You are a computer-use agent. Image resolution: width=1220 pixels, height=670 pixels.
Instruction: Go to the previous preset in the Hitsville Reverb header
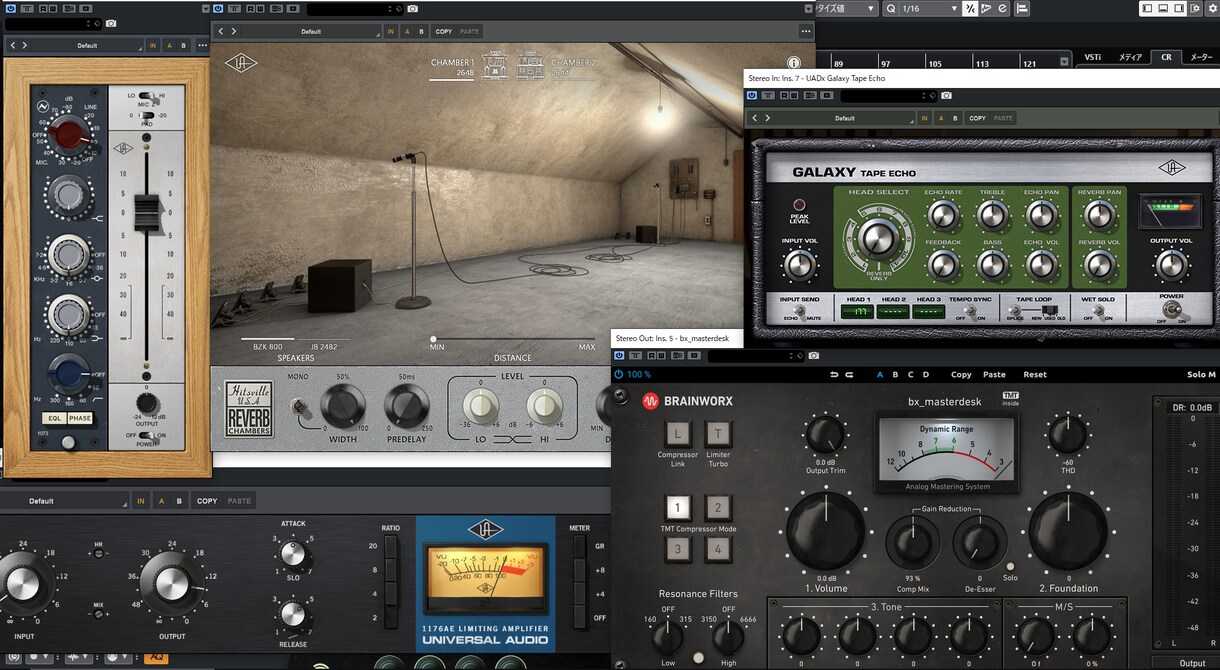point(221,31)
